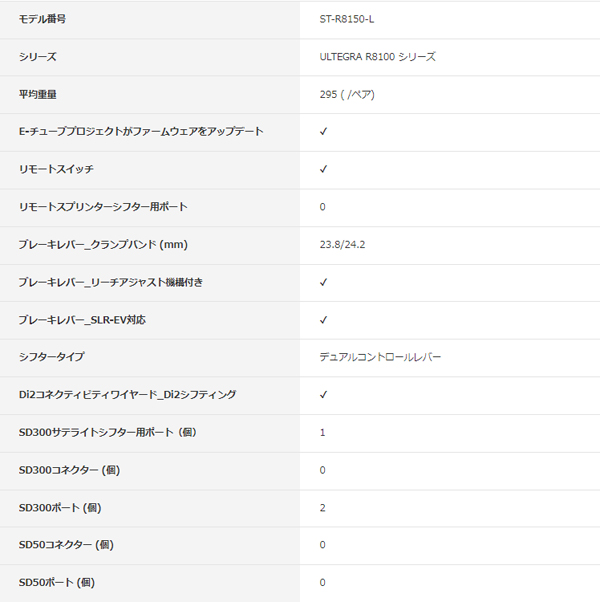Click the モデル番号 label
This screenshot has width=600, height=602.
coord(49,19)
